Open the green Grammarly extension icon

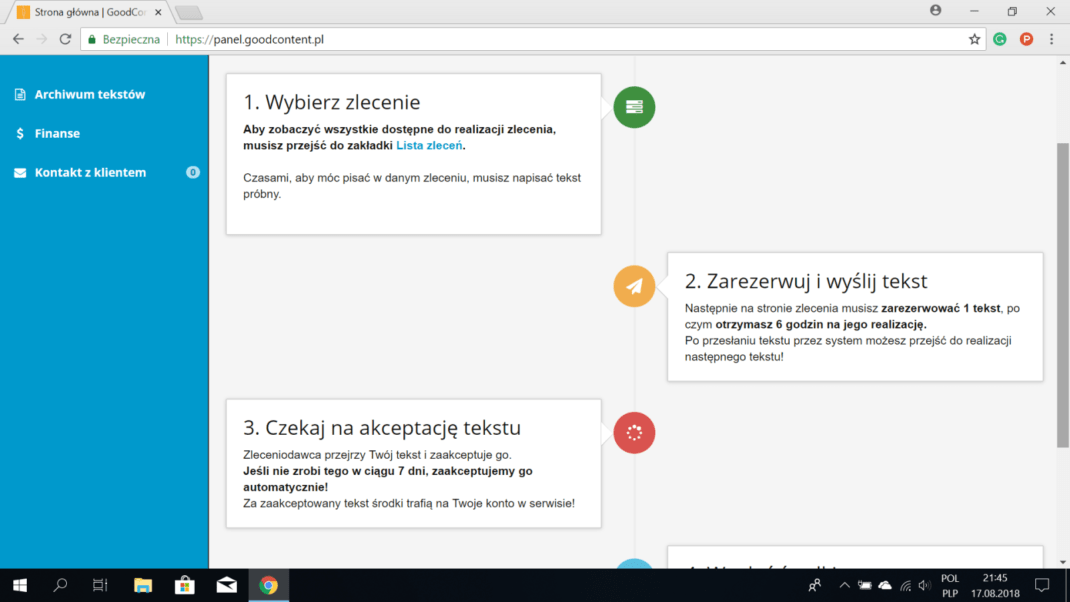999,38
